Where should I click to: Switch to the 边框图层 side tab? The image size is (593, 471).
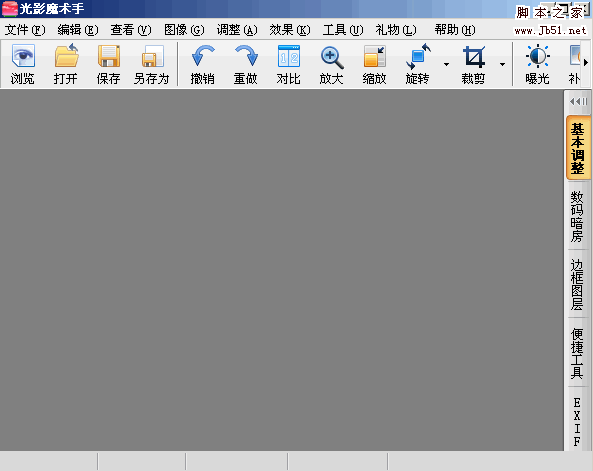[577, 284]
